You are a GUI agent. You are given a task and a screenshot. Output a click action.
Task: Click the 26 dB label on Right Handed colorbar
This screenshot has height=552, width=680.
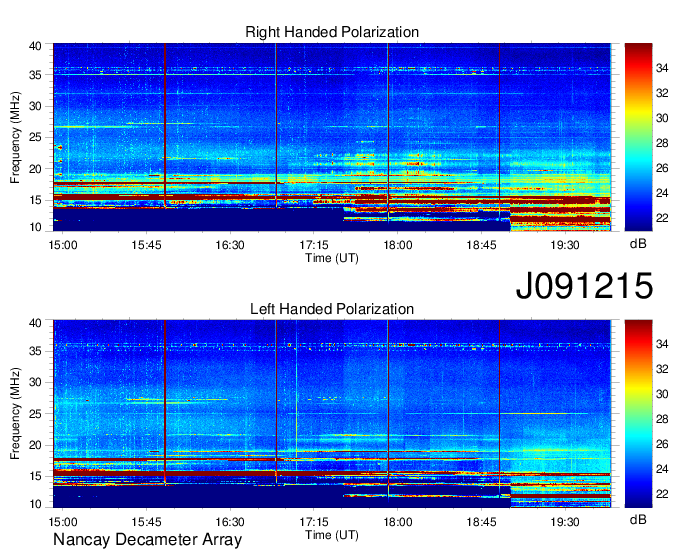[662, 168]
